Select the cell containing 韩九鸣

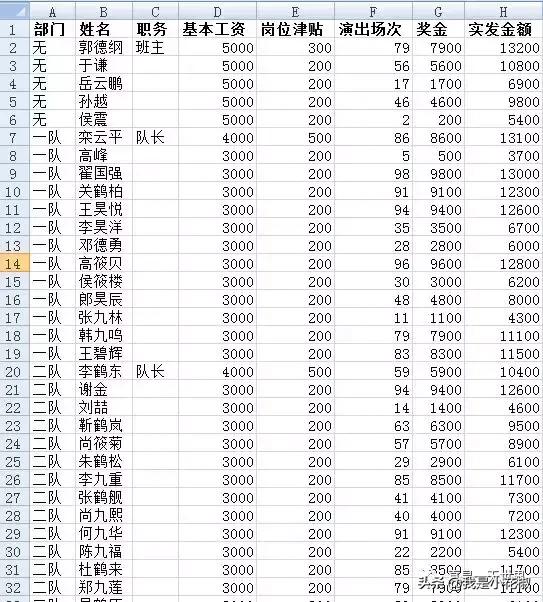104,336
